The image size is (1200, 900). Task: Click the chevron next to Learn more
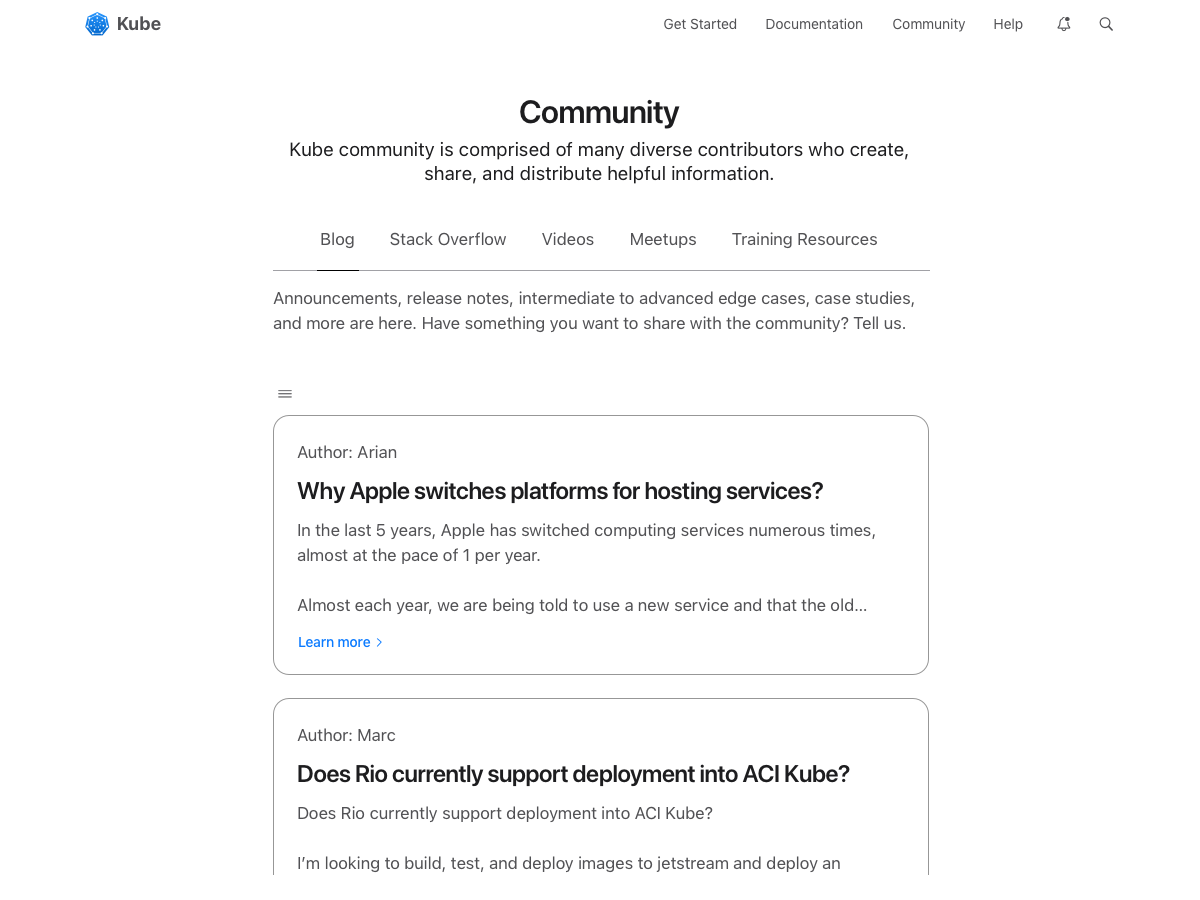379,642
